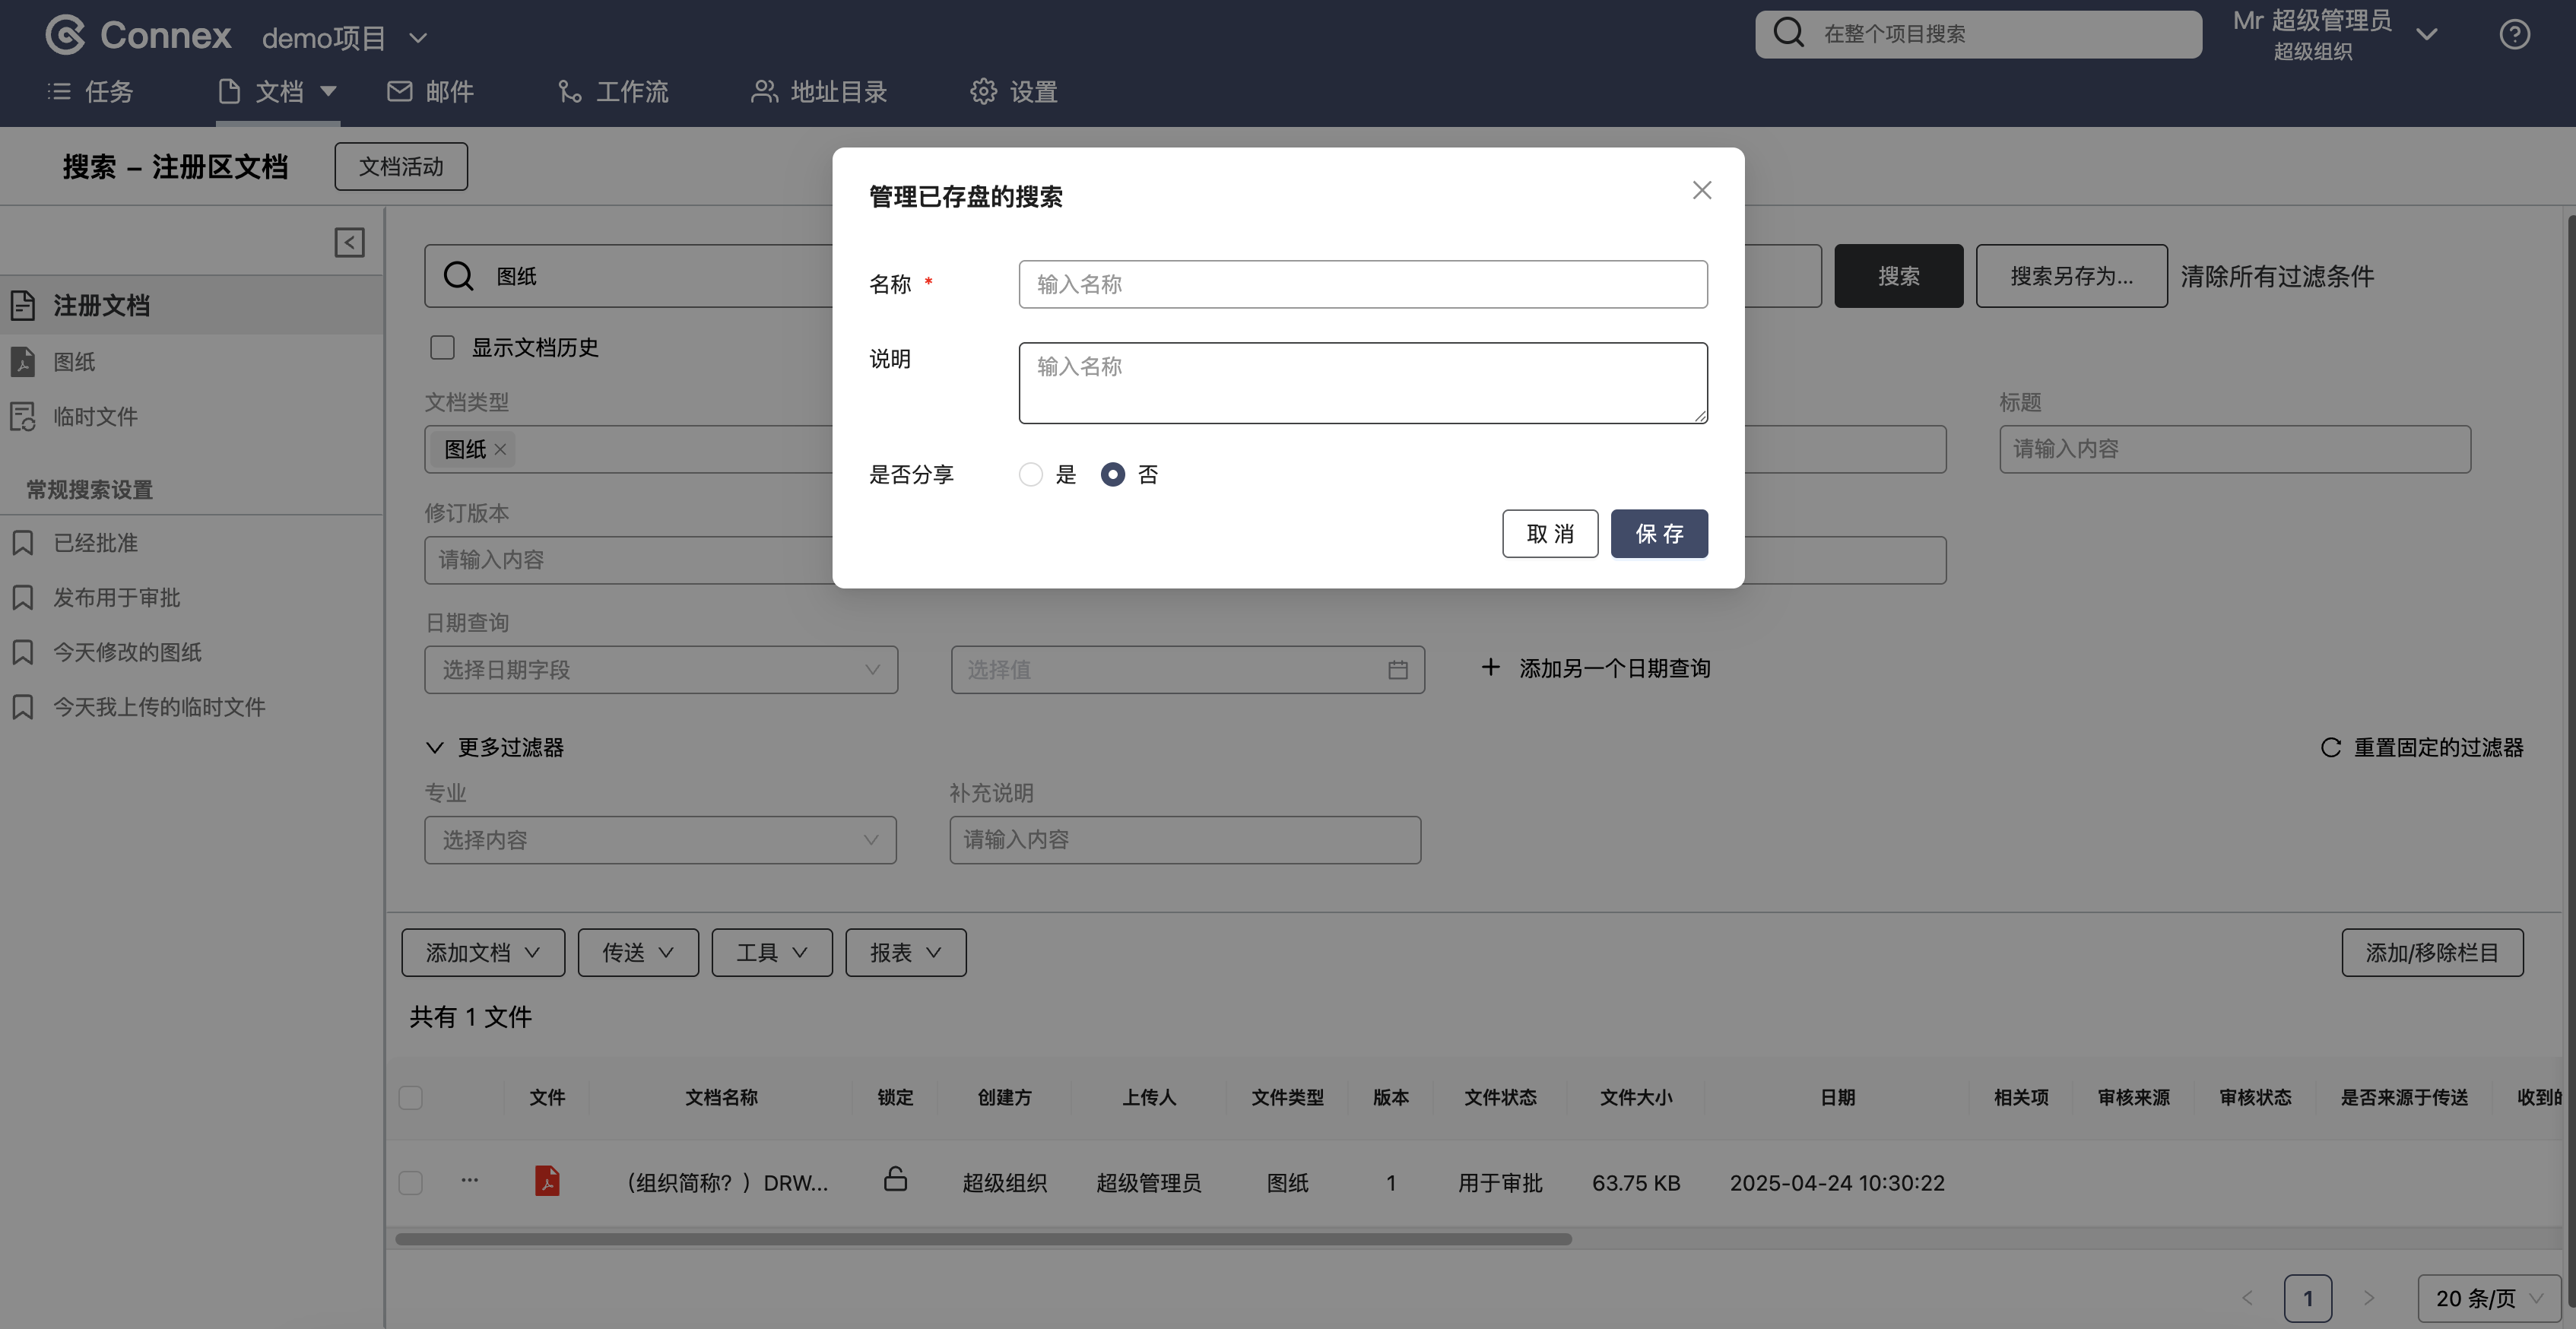Open the row's three-dot actions menu
Viewport: 2576px width, 1329px height.
[469, 1180]
